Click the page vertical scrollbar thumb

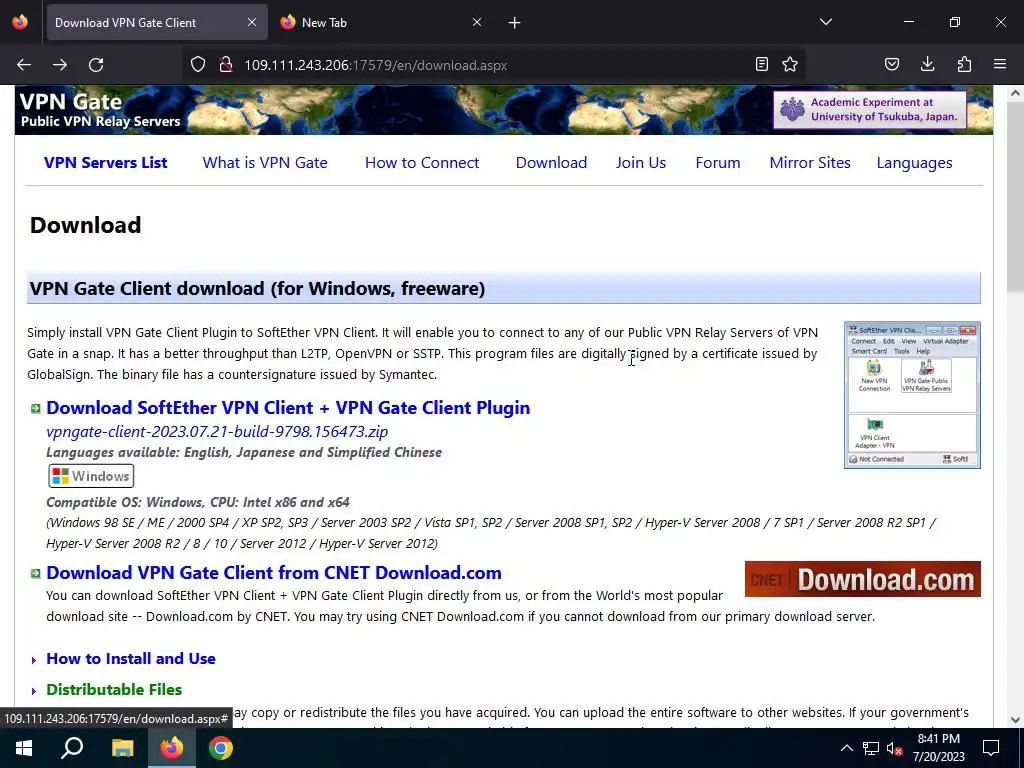pos(1016,196)
